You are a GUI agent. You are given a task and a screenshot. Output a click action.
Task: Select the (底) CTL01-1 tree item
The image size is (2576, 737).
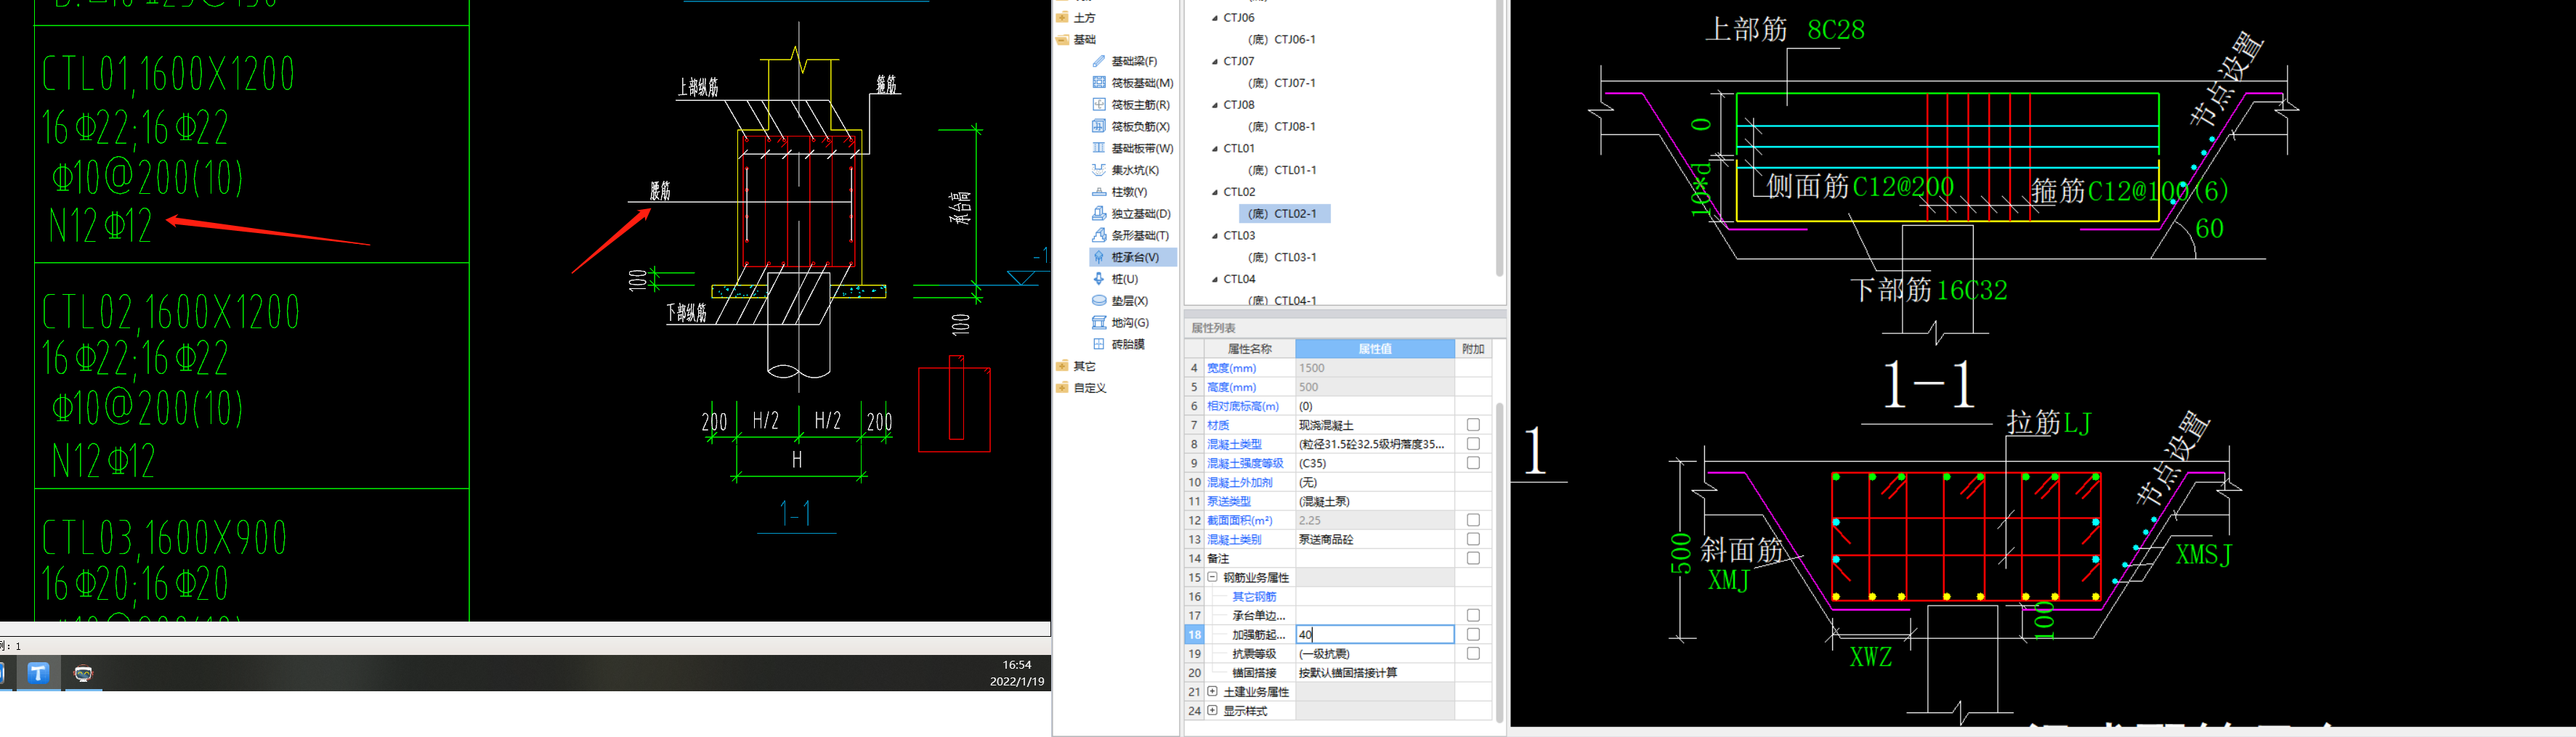(x=1282, y=170)
